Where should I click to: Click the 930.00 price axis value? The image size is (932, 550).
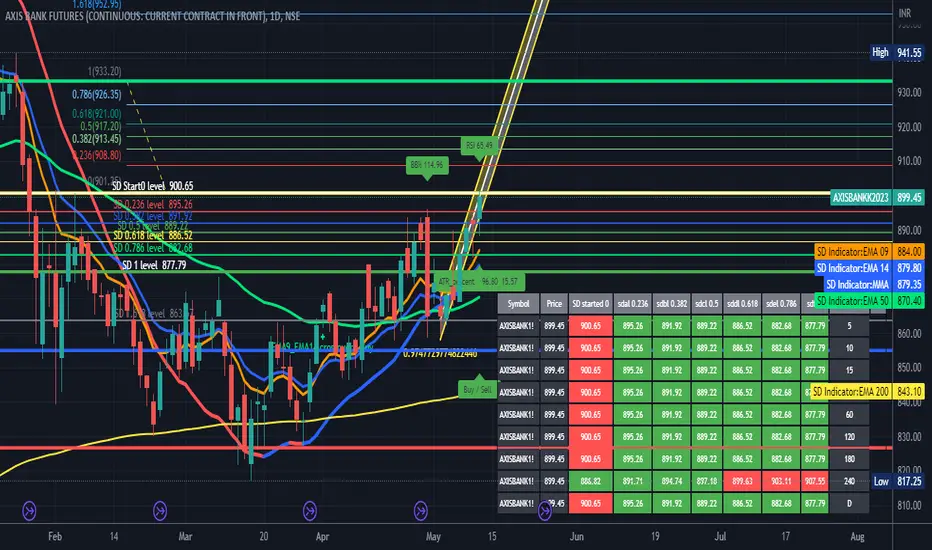click(x=909, y=93)
